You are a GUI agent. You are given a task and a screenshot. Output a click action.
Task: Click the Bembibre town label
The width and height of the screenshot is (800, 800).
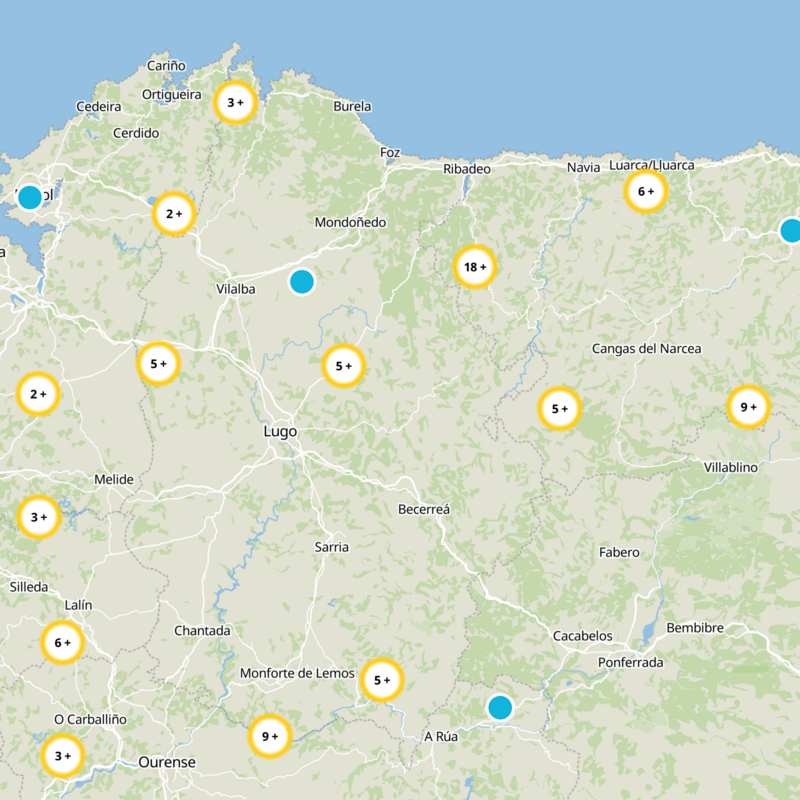695,628
